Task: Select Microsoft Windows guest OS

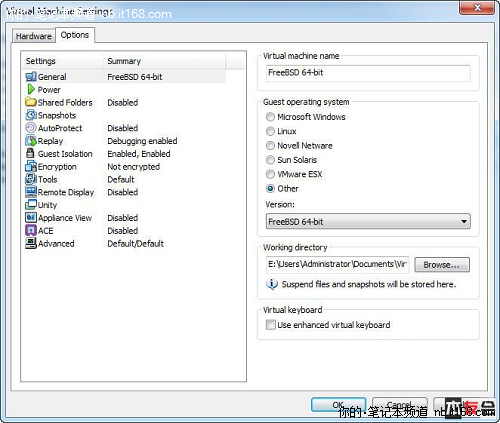Action: pos(270,117)
